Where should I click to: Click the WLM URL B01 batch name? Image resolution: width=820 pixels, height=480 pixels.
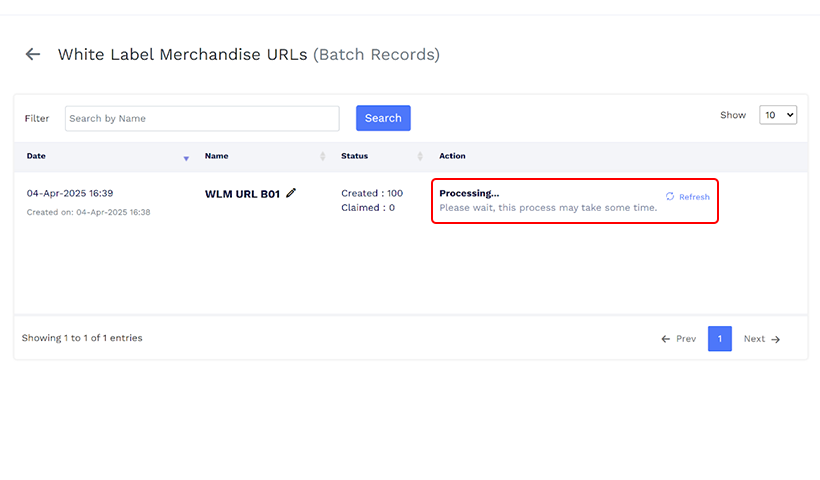tap(242, 194)
